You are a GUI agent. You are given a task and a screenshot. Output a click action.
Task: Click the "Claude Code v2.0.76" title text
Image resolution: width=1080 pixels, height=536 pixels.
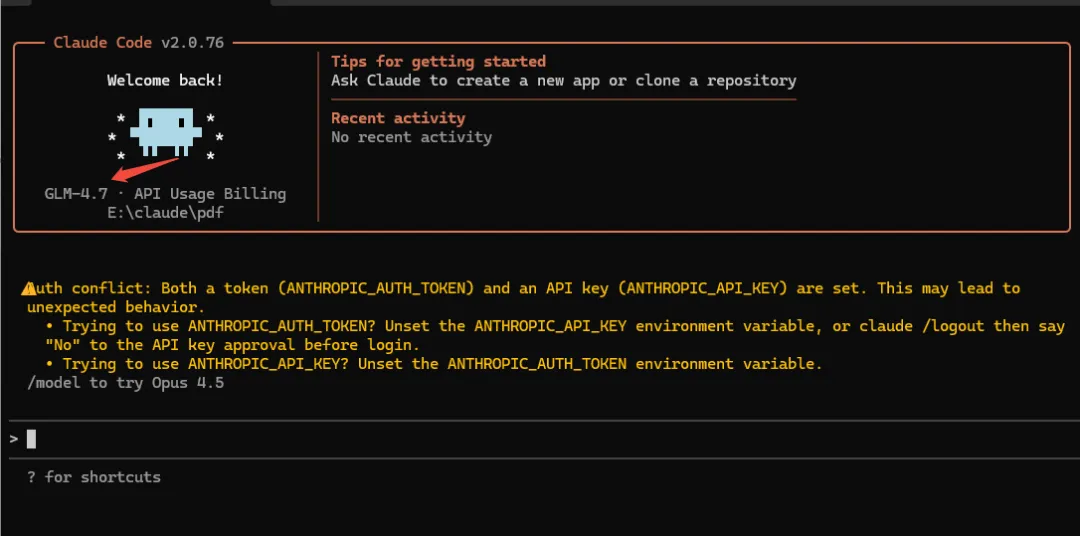tap(138, 43)
